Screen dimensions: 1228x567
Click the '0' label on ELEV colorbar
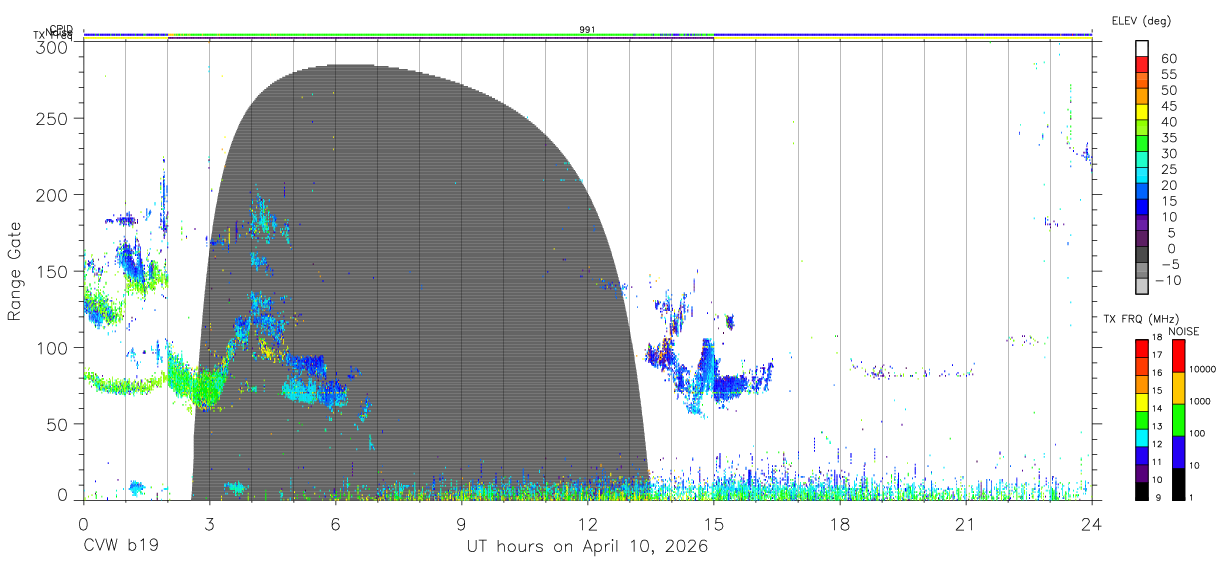click(x=1172, y=248)
